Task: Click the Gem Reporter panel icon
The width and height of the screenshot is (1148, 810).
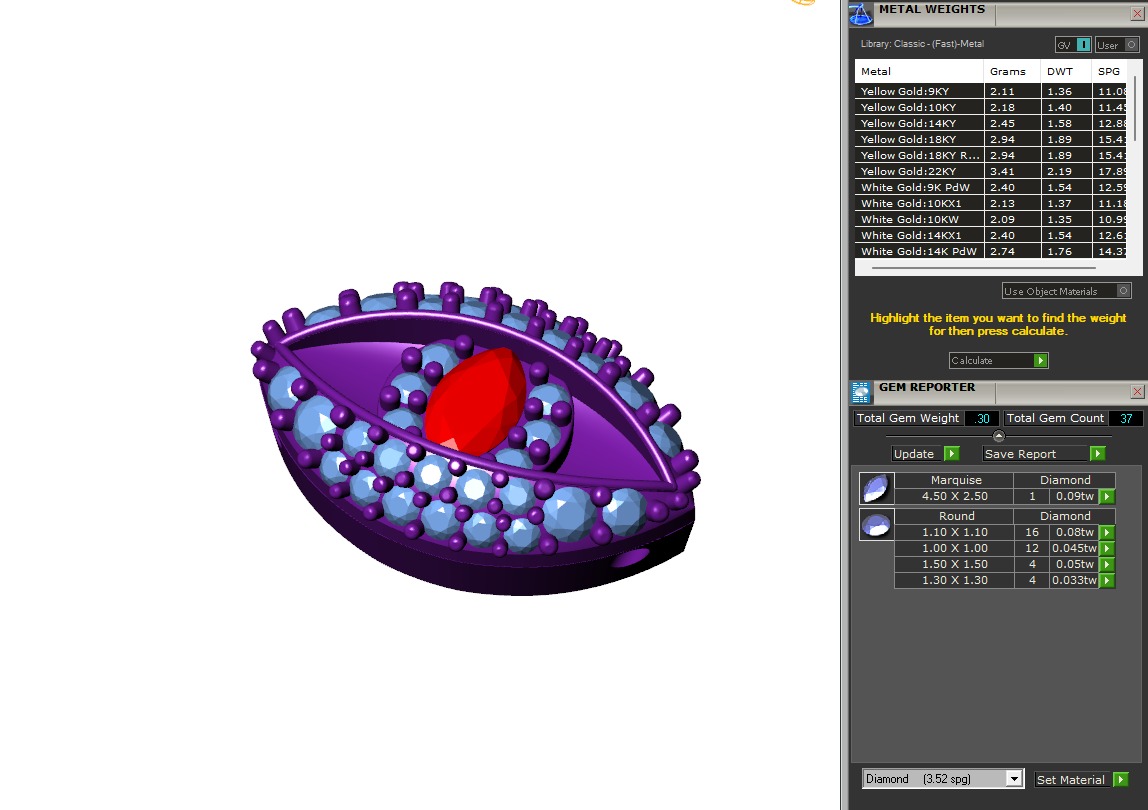Action: tap(861, 393)
